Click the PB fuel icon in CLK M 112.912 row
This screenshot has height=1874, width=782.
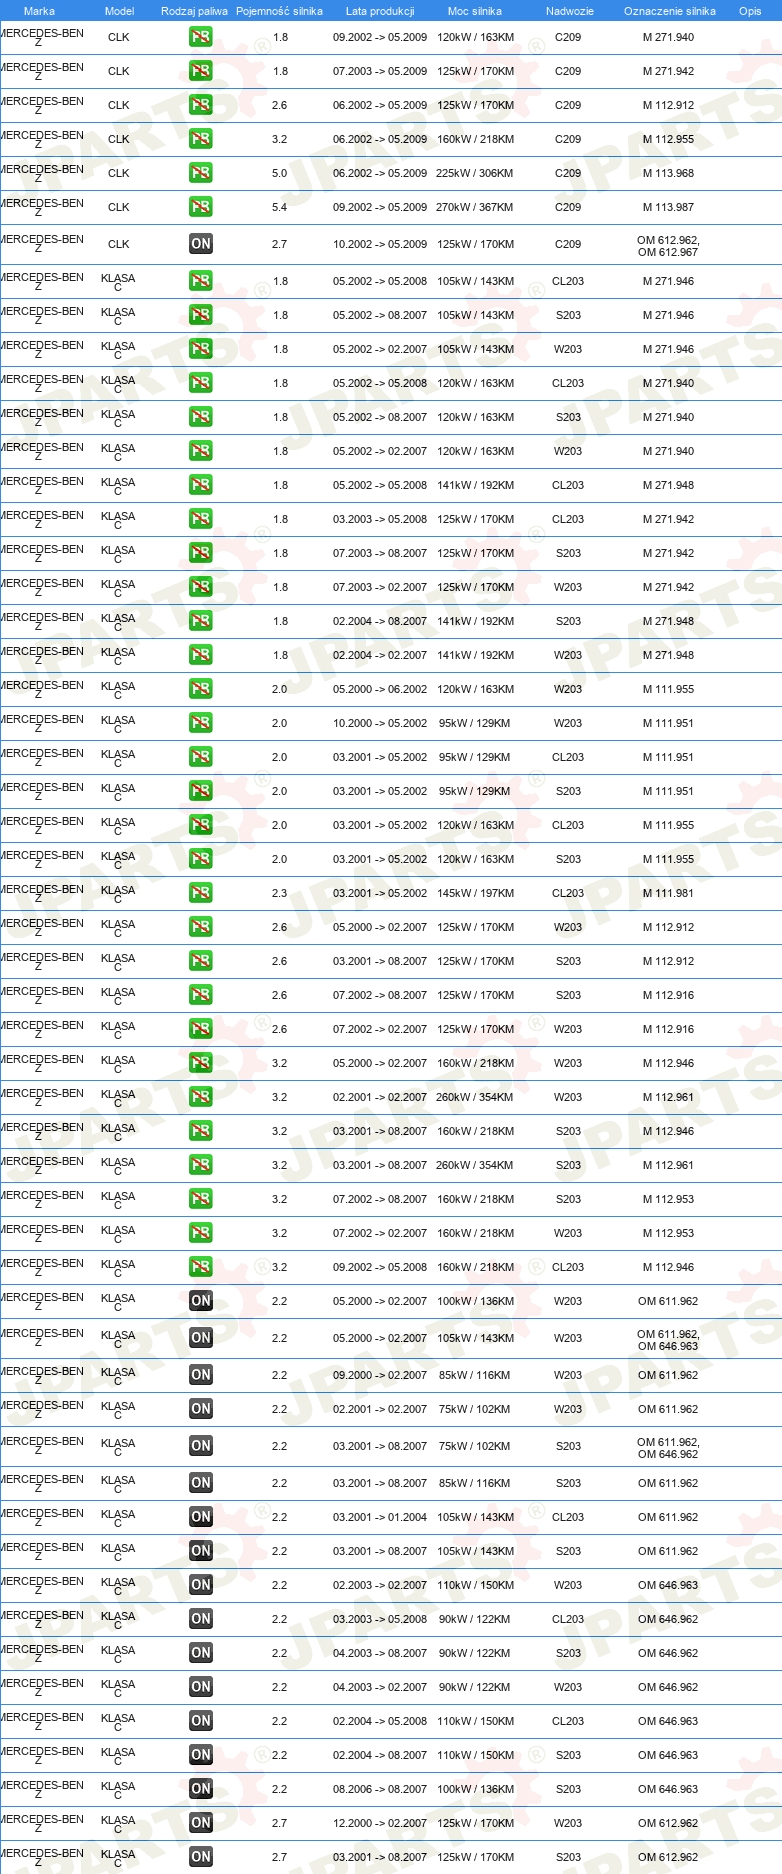[x=200, y=105]
